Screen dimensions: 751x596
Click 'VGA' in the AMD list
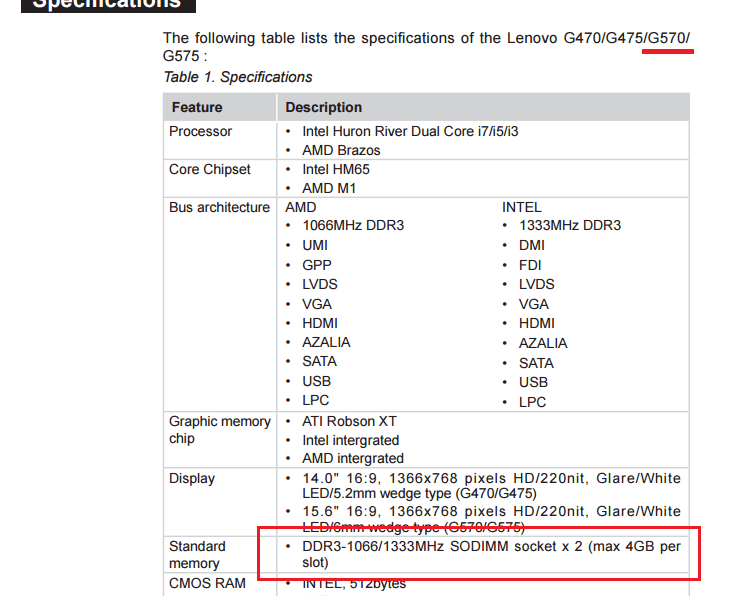(x=317, y=304)
